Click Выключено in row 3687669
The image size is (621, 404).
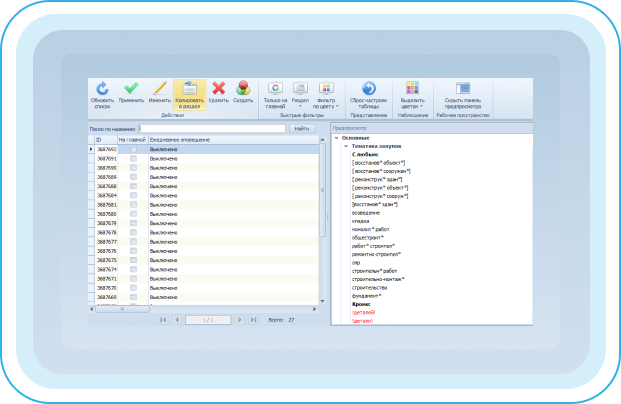pyautogui.click(x=164, y=297)
